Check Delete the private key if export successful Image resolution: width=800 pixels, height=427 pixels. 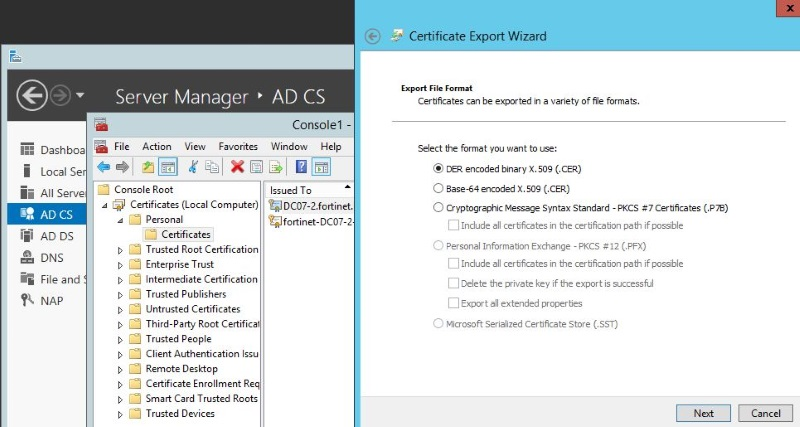(453, 283)
